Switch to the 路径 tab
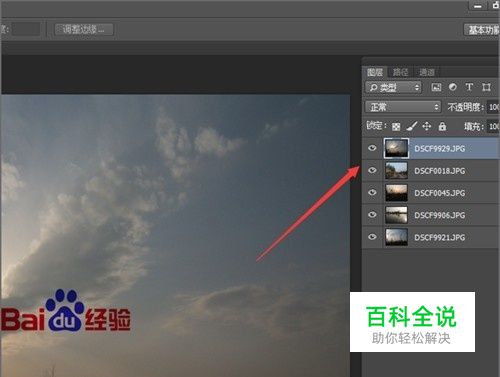 click(400, 72)
